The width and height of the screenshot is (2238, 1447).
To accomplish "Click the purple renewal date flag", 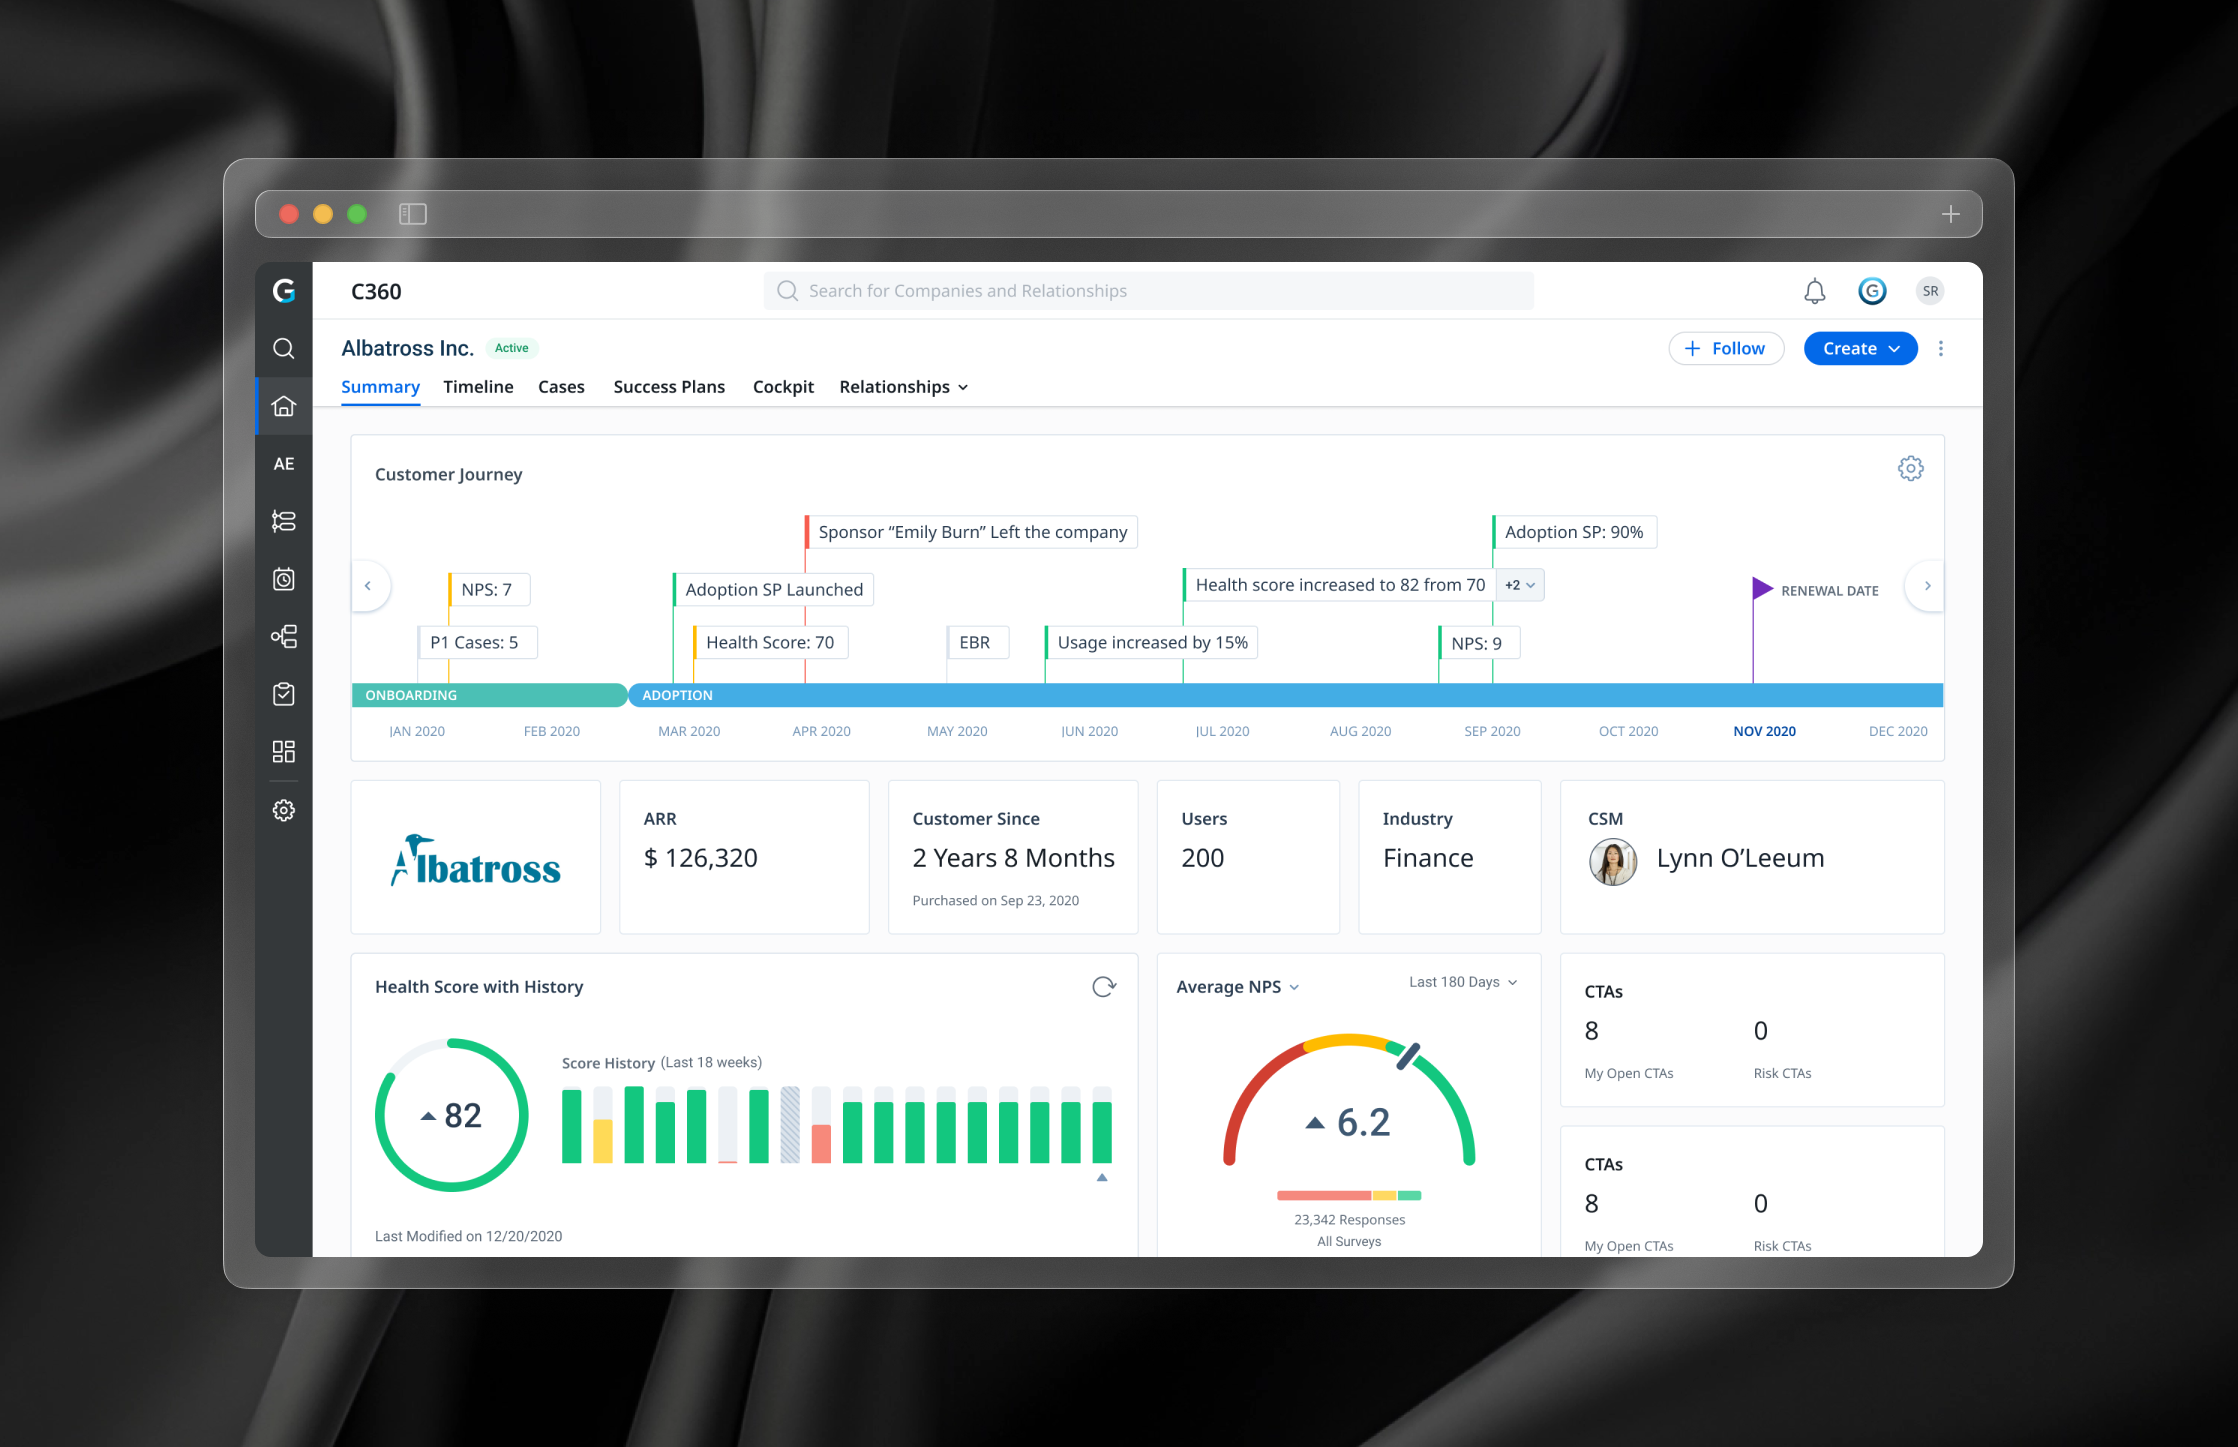I will [1762, 589].
